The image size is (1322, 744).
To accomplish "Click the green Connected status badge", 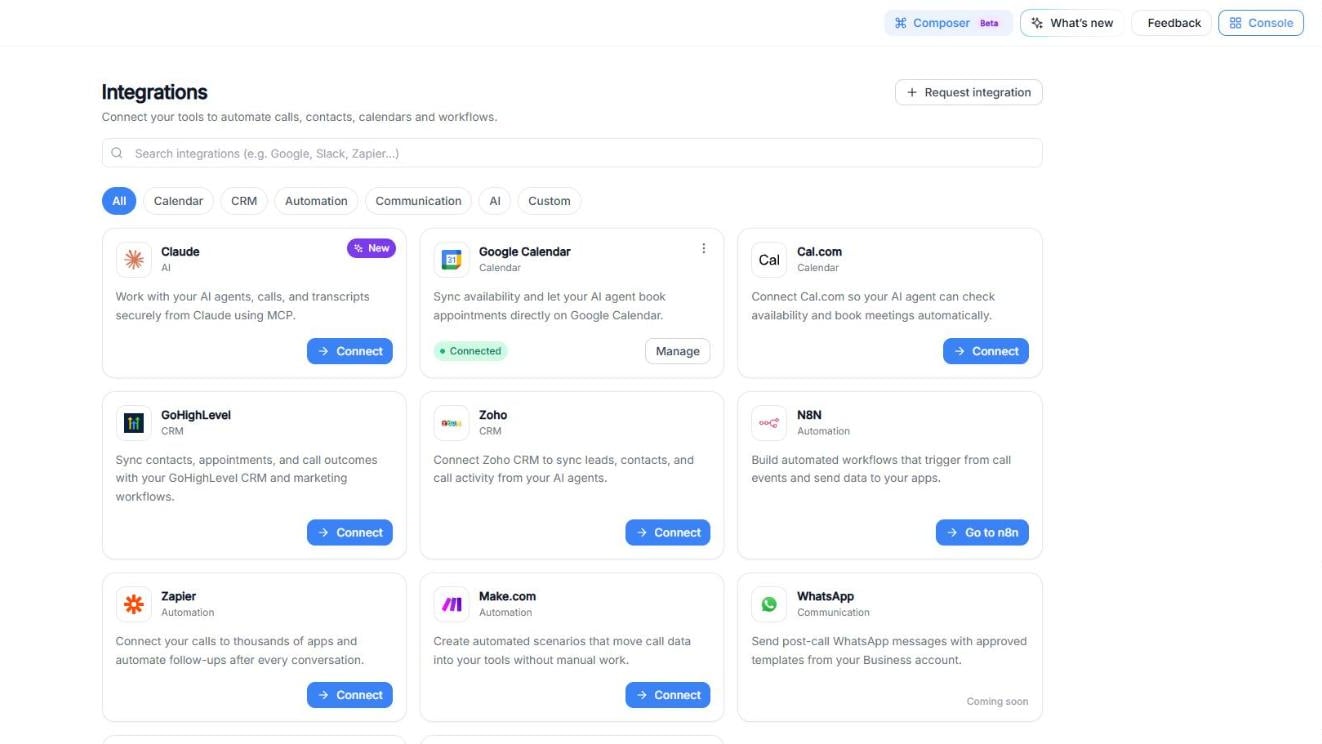I will 470,351.
